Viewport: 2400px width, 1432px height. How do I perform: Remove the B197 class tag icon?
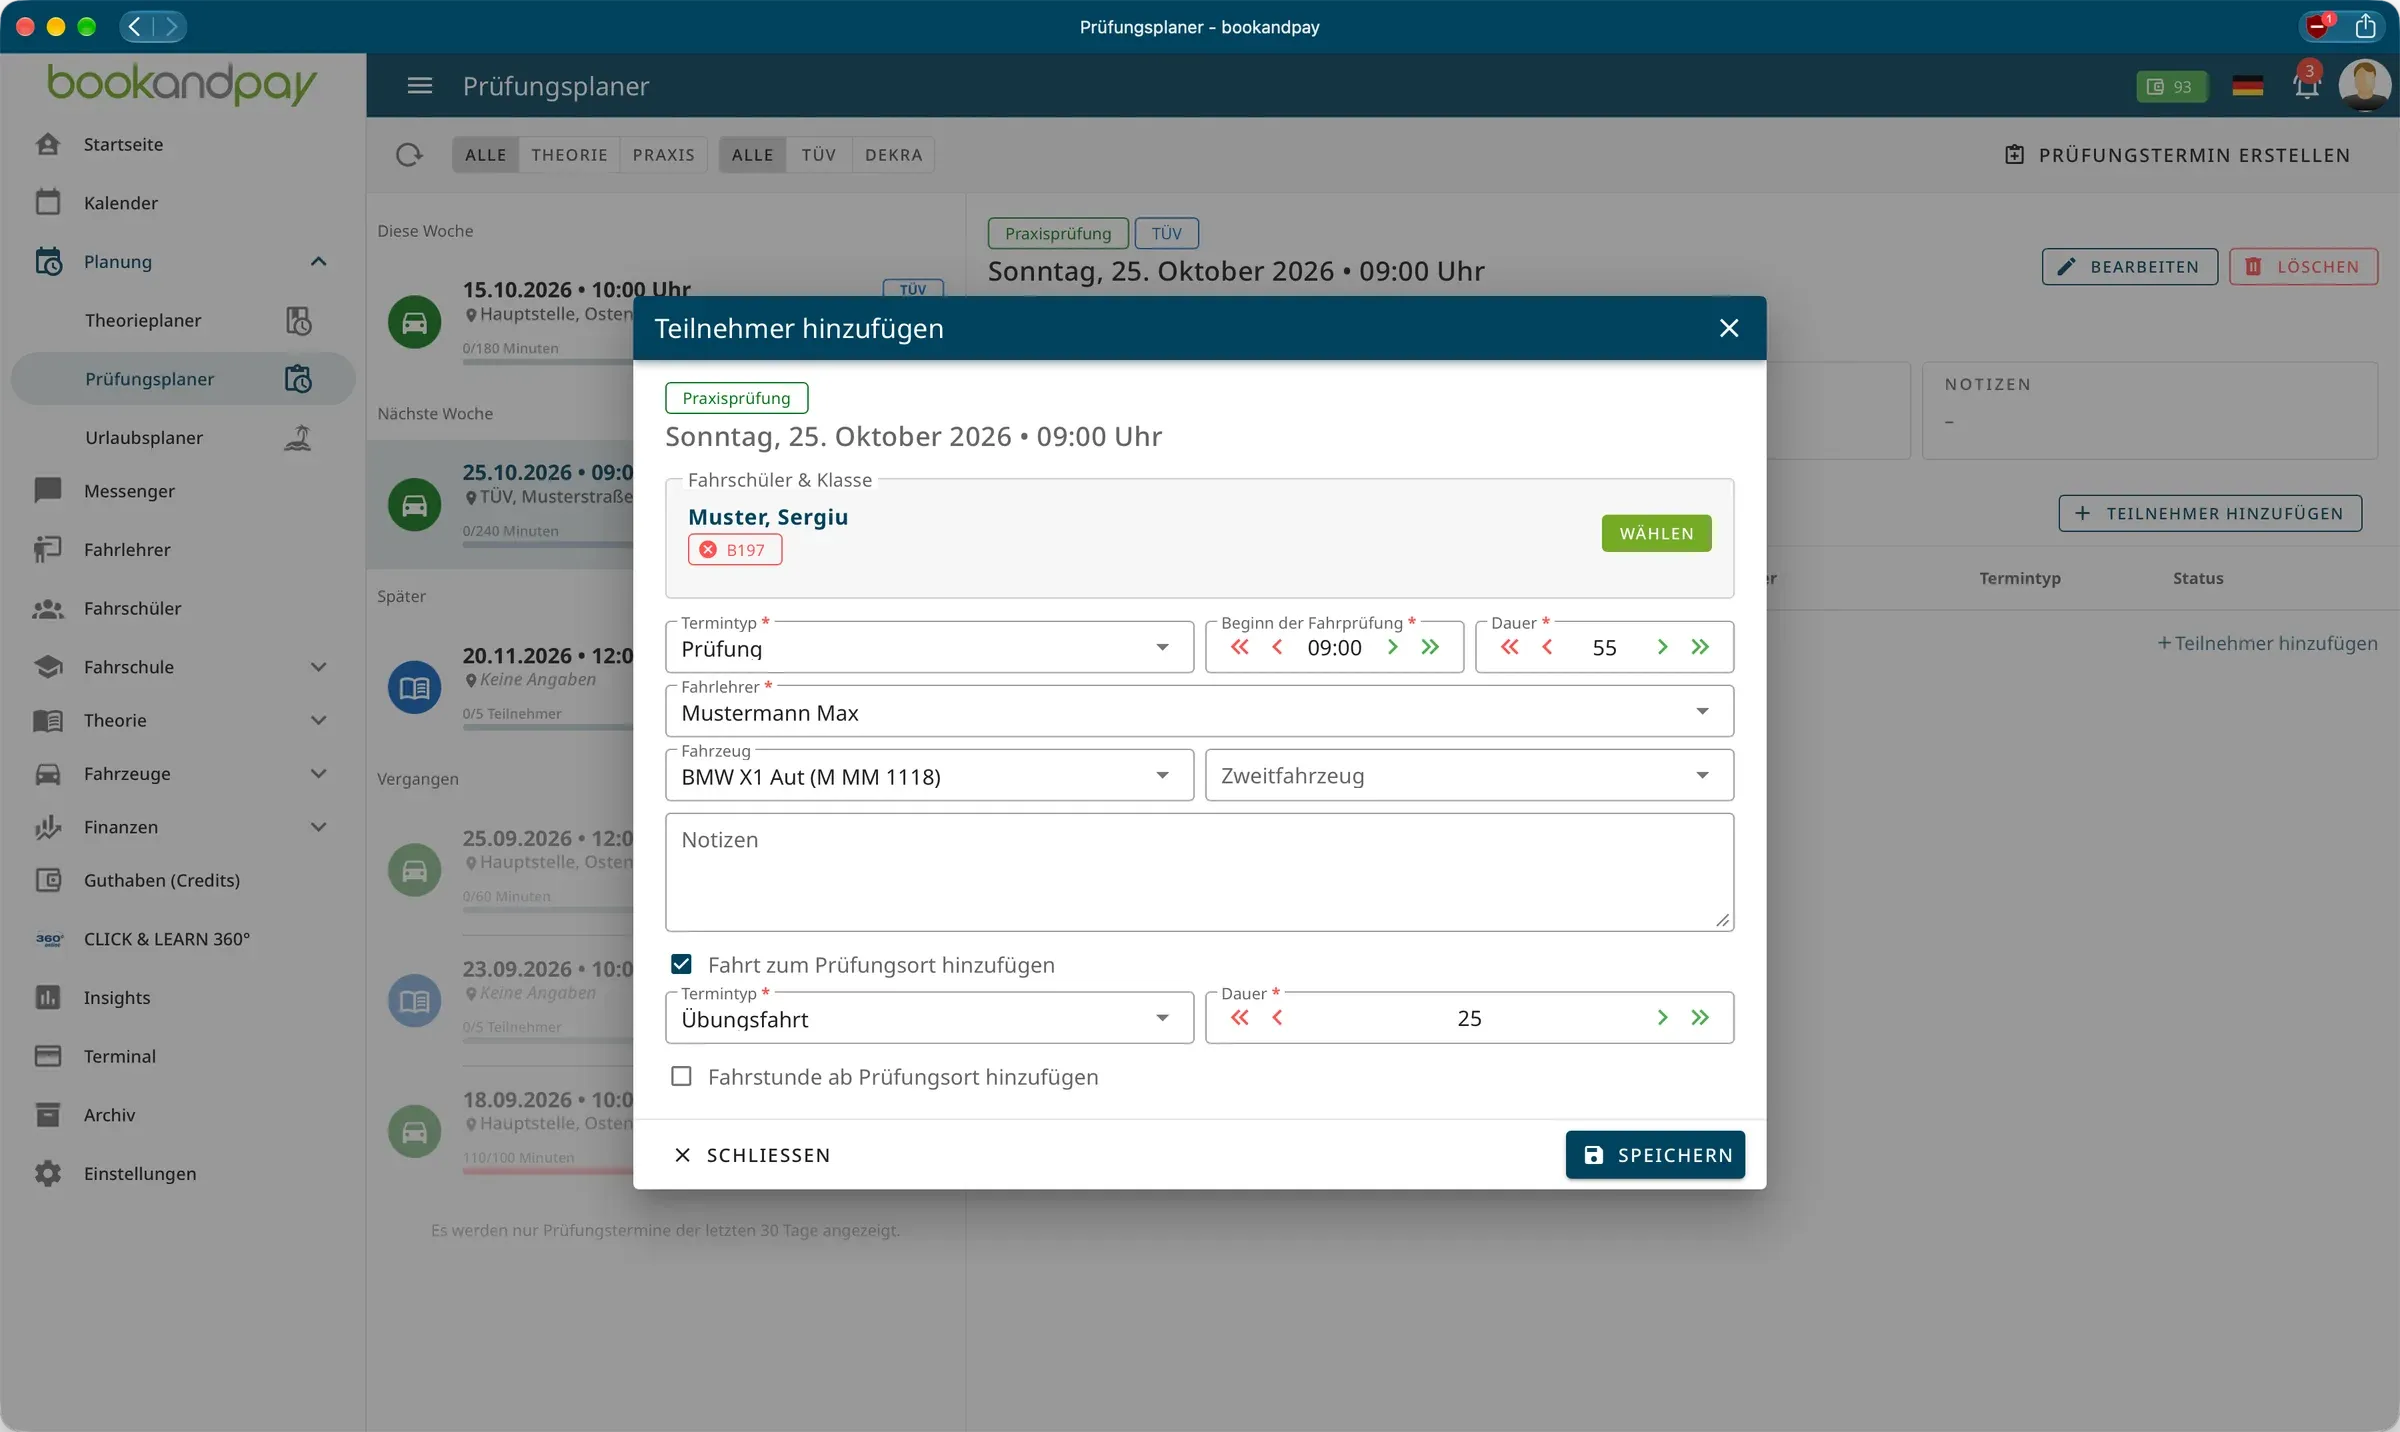[708, 550]
